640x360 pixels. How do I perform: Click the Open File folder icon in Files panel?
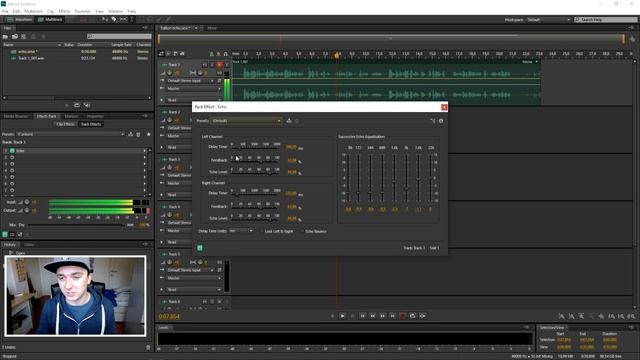click(5, 36)
